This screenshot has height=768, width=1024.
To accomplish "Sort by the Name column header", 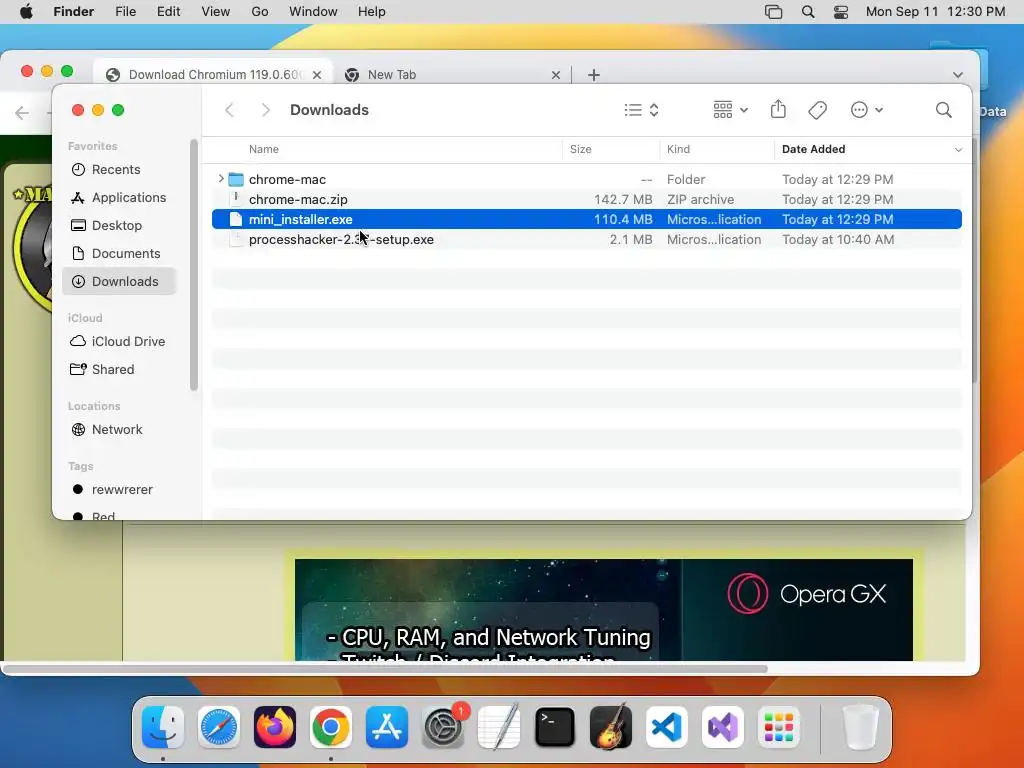I will (264, 149).
